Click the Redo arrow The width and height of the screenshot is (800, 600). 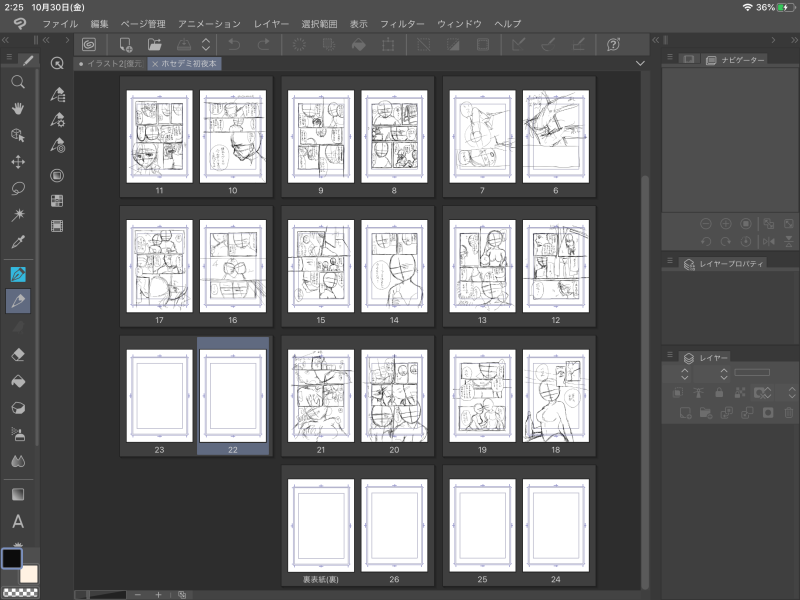263,44
